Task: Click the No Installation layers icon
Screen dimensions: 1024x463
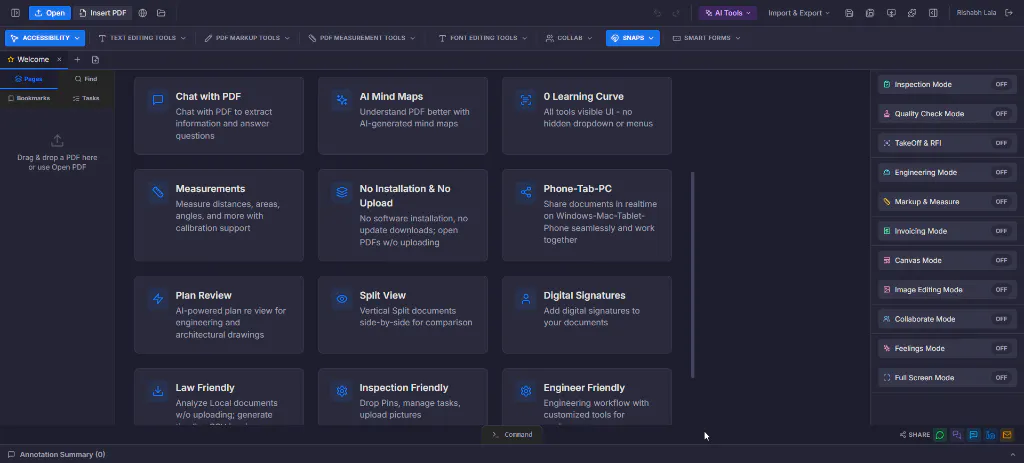Action: 342,192
